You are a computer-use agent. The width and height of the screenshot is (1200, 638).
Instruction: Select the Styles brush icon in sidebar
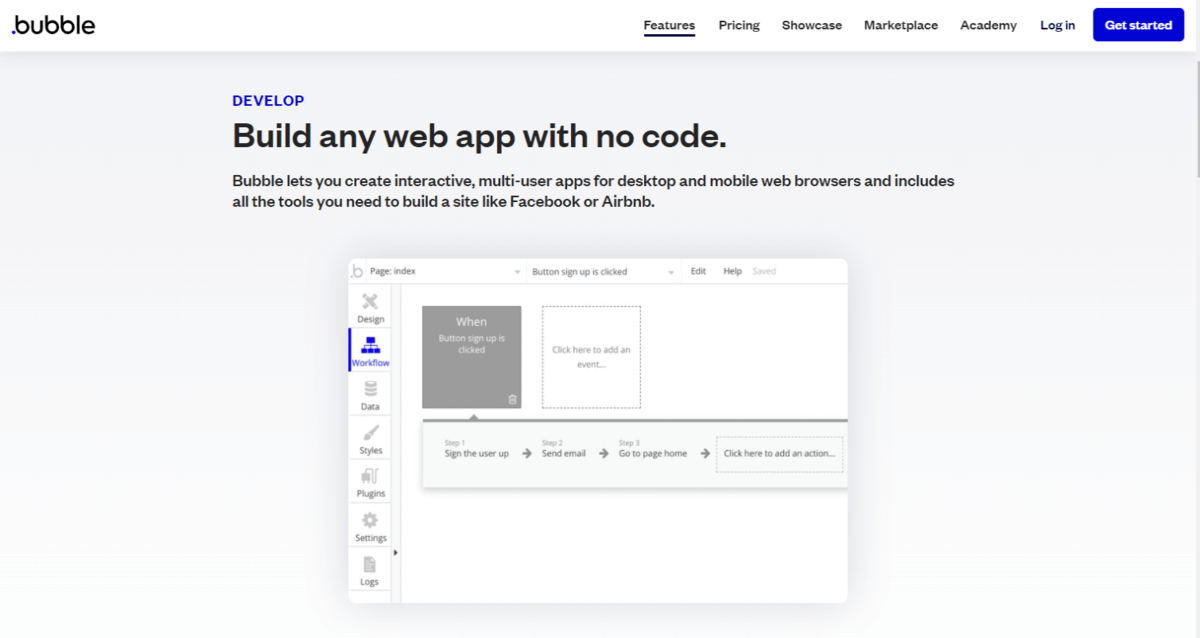(x=370, y=433)
